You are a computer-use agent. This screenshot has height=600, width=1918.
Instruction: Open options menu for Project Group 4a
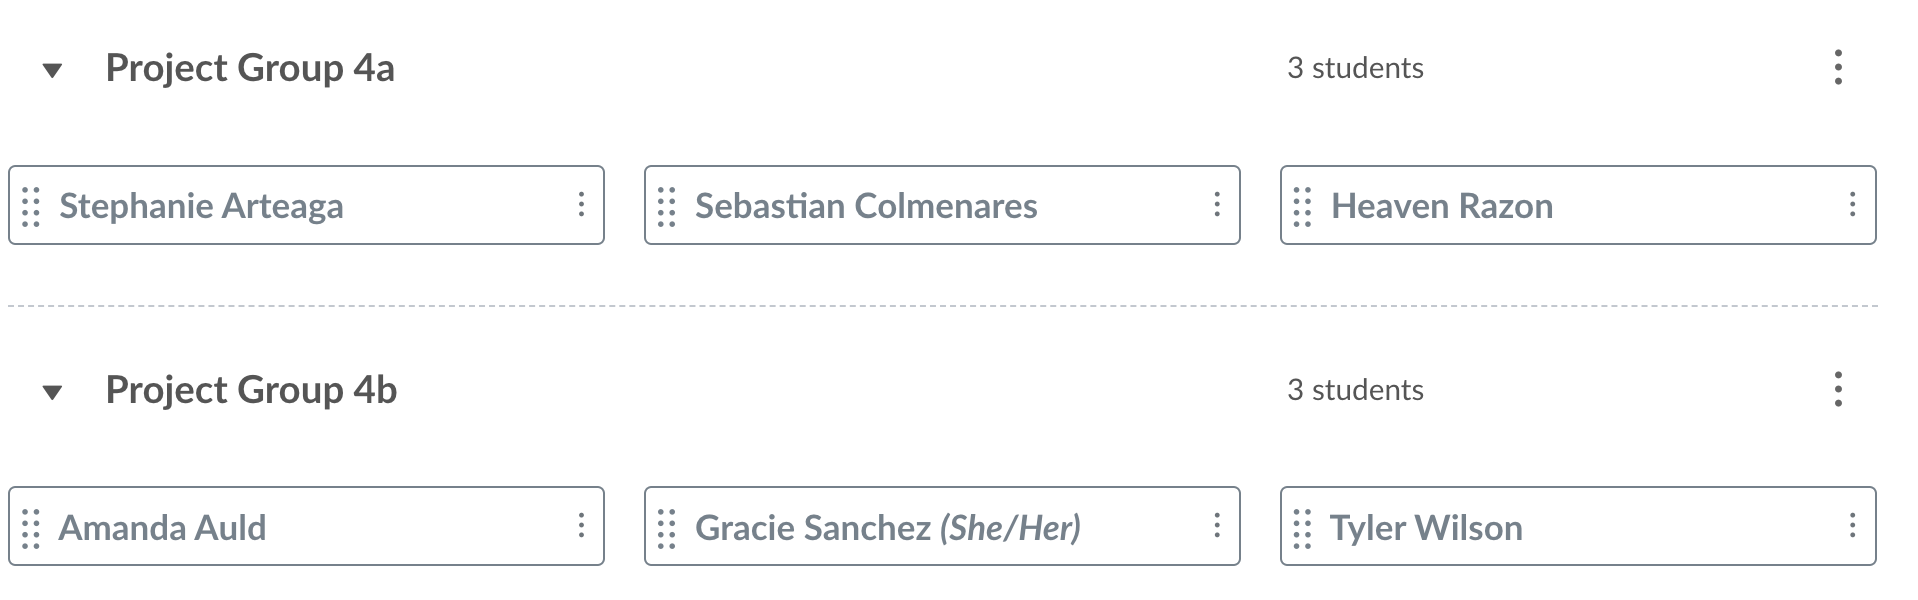pos(1838,68)
